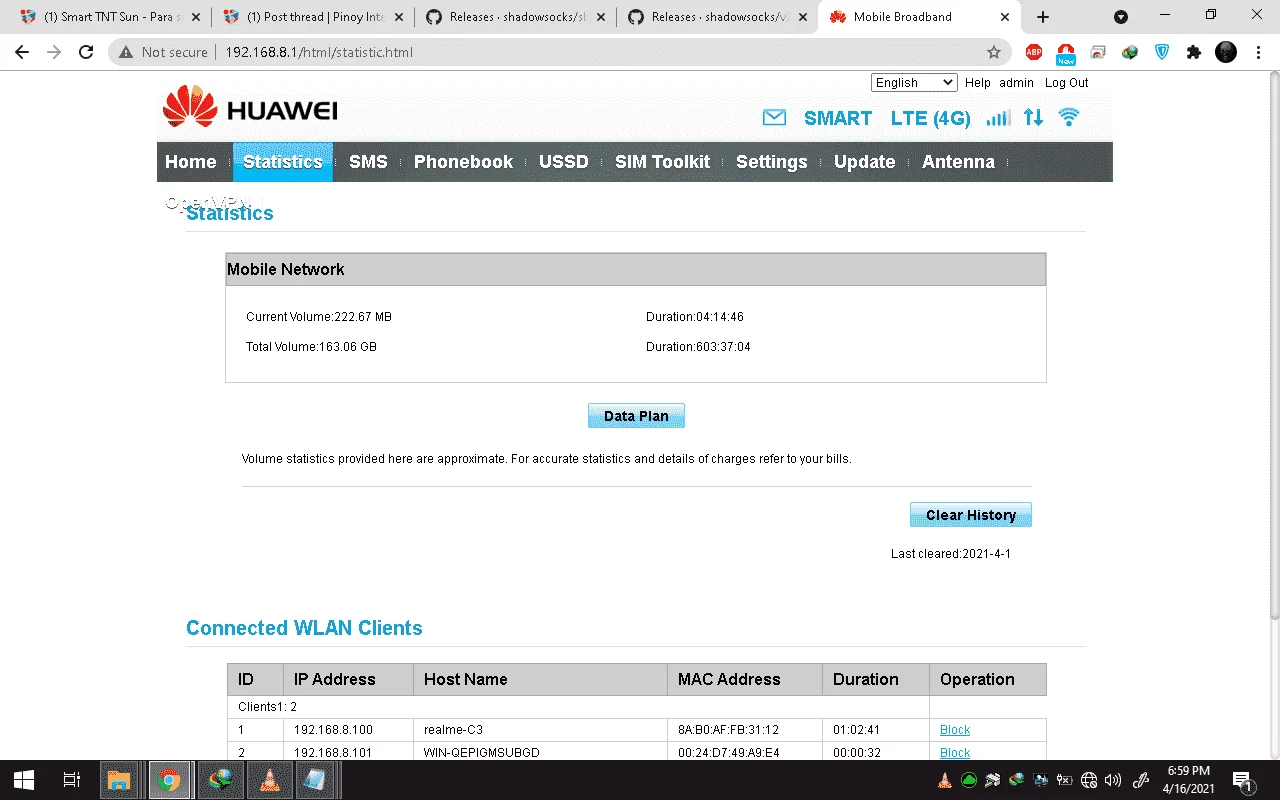
Task: Open the blue shield VPN extension icon
Action: point(1162,52)
